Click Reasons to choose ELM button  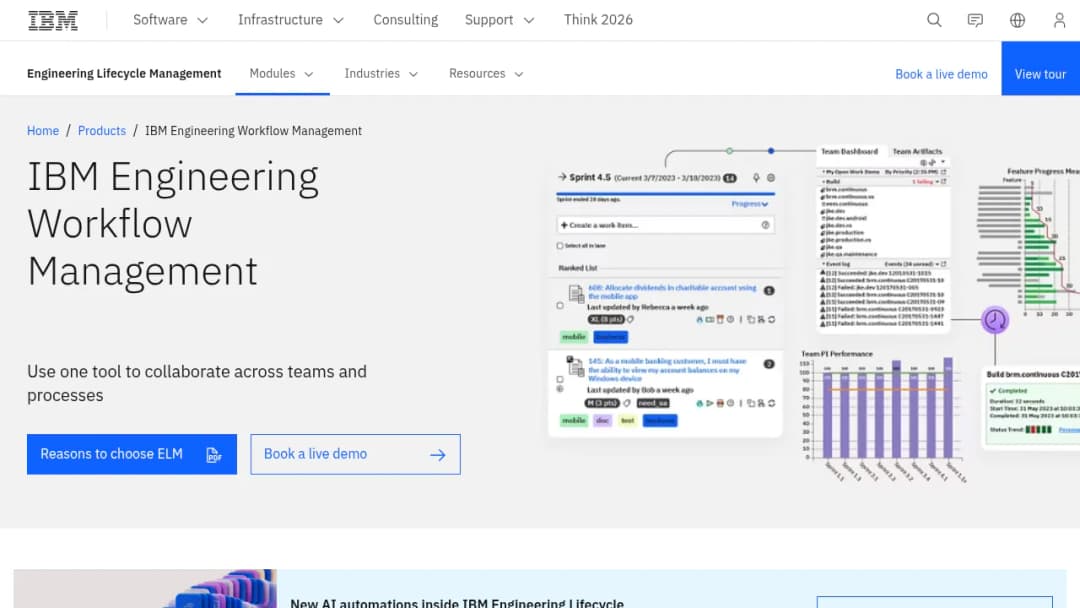click(x=132, y=454)
